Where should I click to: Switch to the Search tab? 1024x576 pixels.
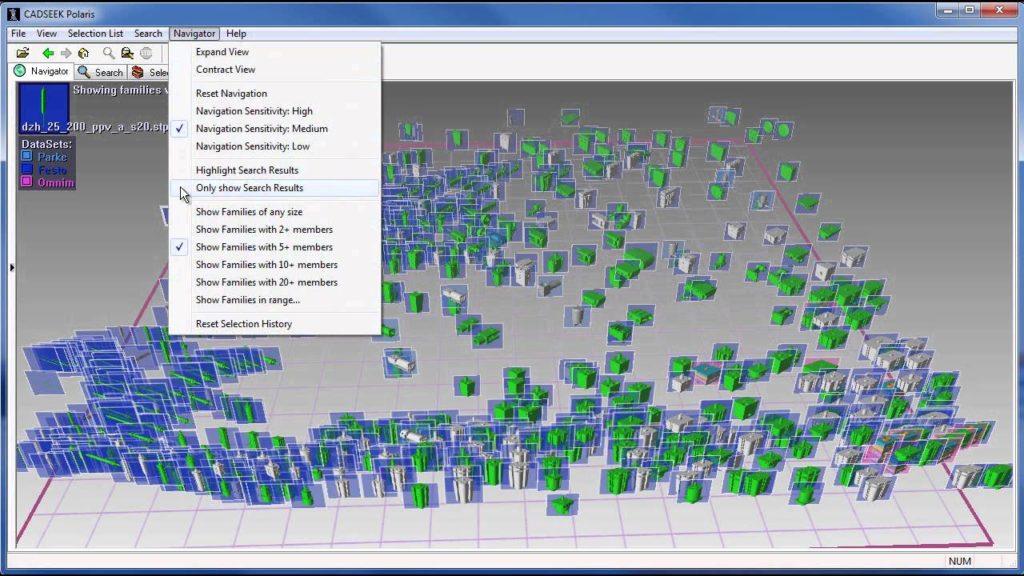pyautogui.click(x=100, y=72)
